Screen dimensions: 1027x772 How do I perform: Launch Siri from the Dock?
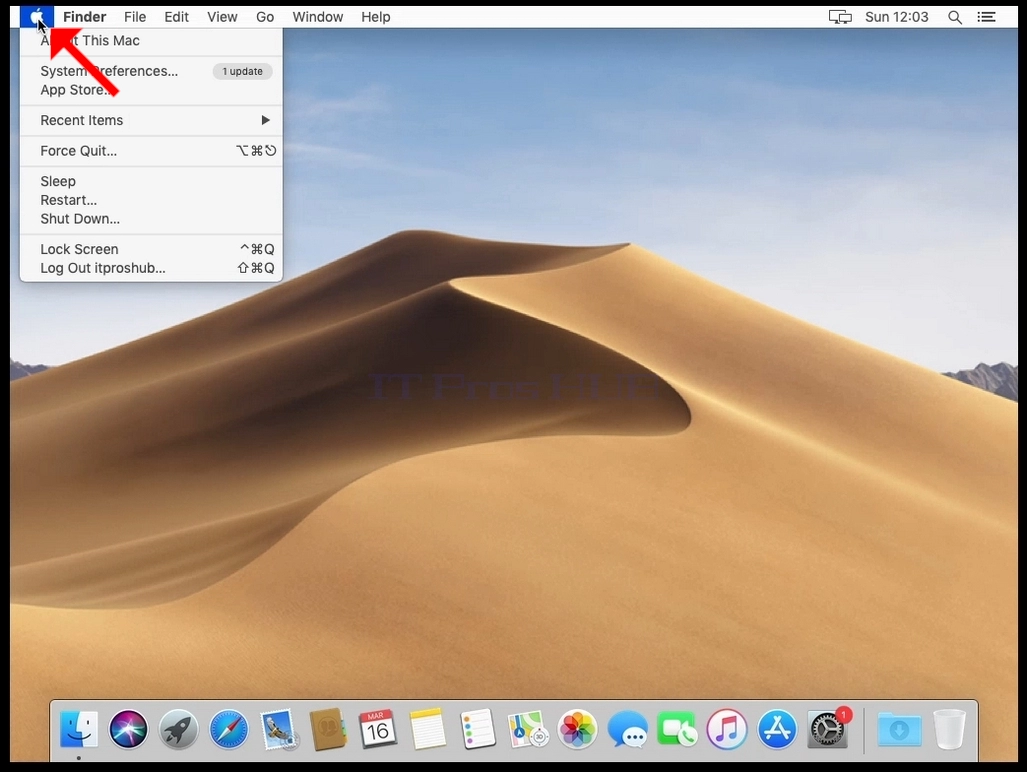pyautogui.click(x=128, y=729)
